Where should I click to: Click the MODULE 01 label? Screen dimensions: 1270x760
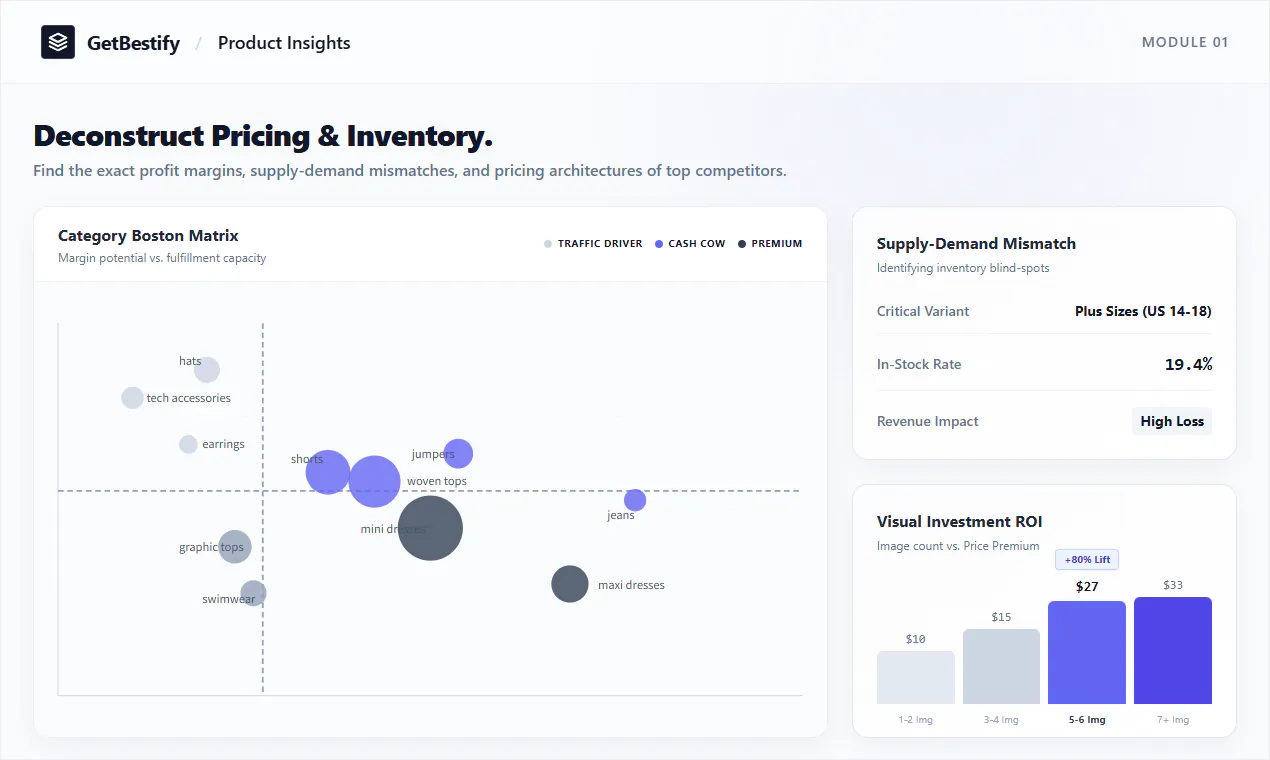[1185, 42]
